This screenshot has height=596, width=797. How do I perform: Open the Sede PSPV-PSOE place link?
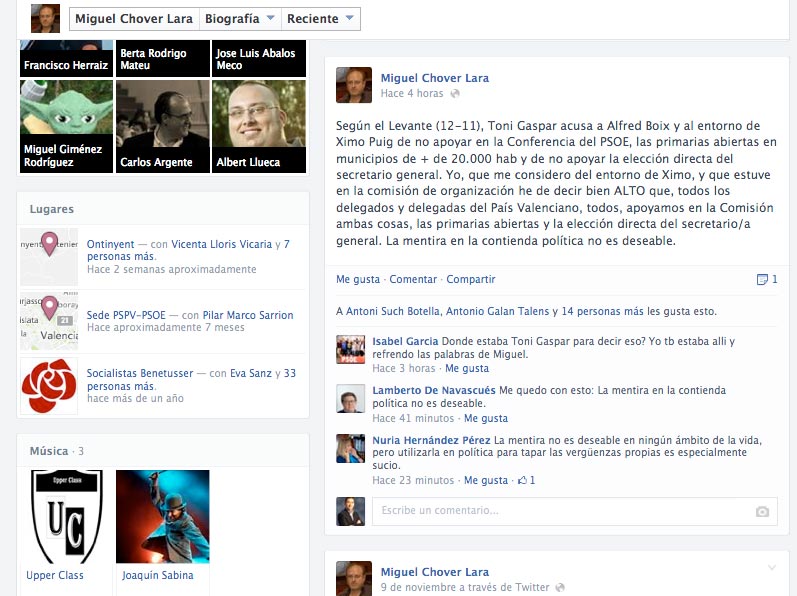pyautogui.click(x=126, y=315)
